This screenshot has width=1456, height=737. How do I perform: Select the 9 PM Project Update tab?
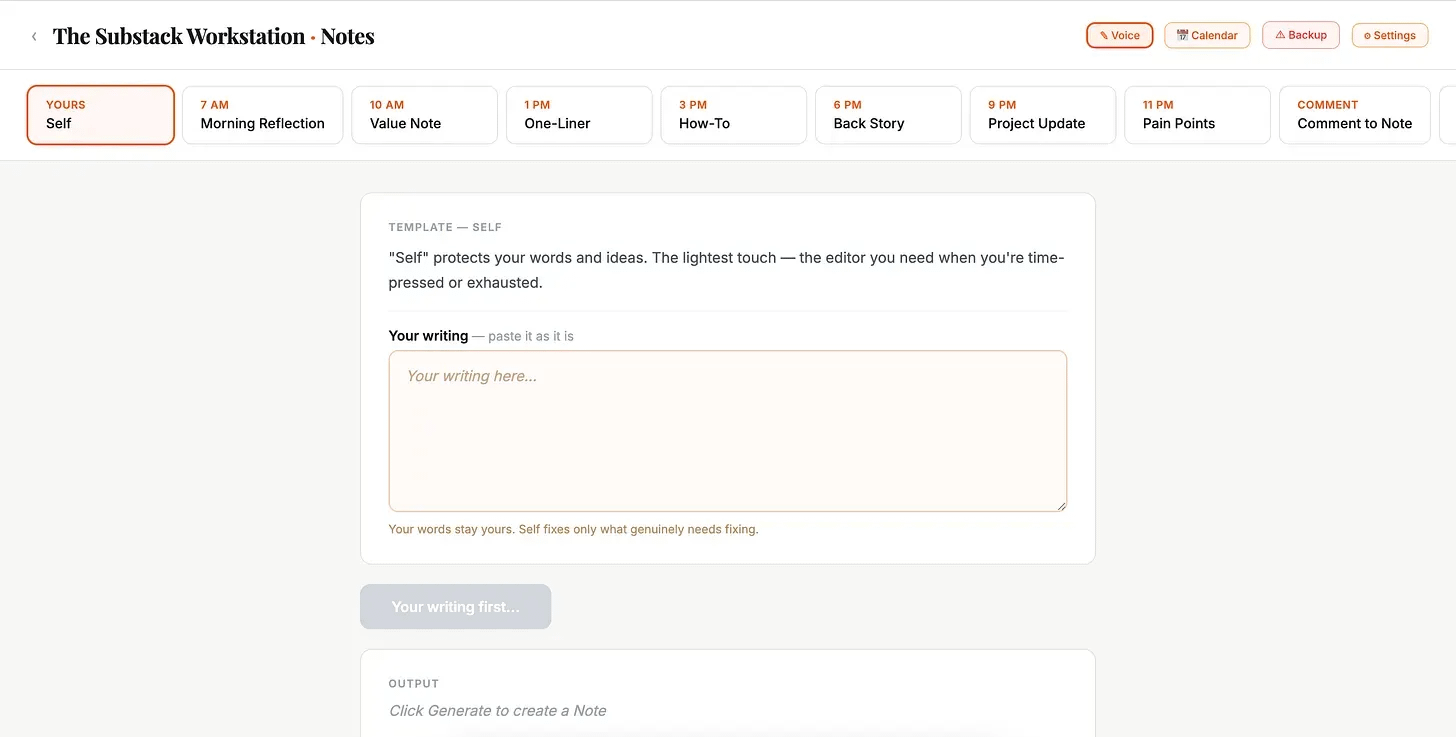(x=1042, y=115)
